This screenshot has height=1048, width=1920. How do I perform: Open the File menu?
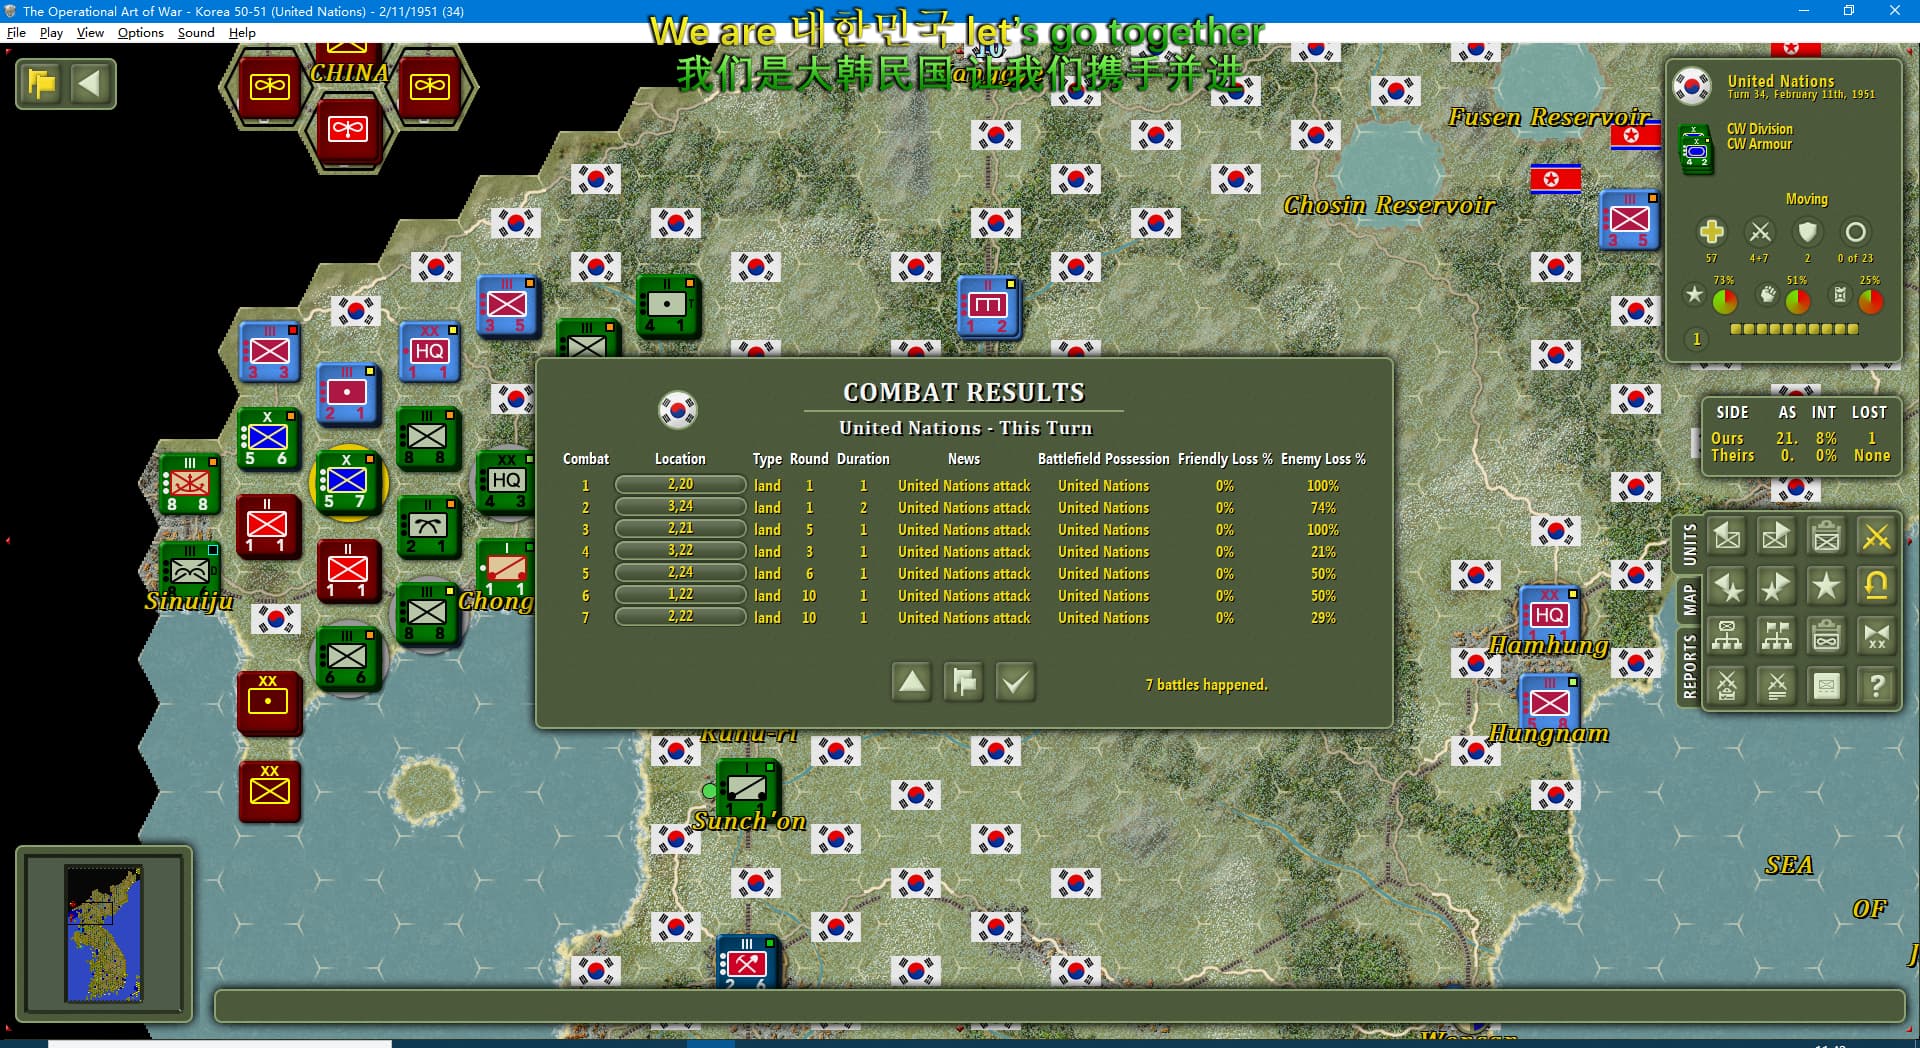click(16, 32)
